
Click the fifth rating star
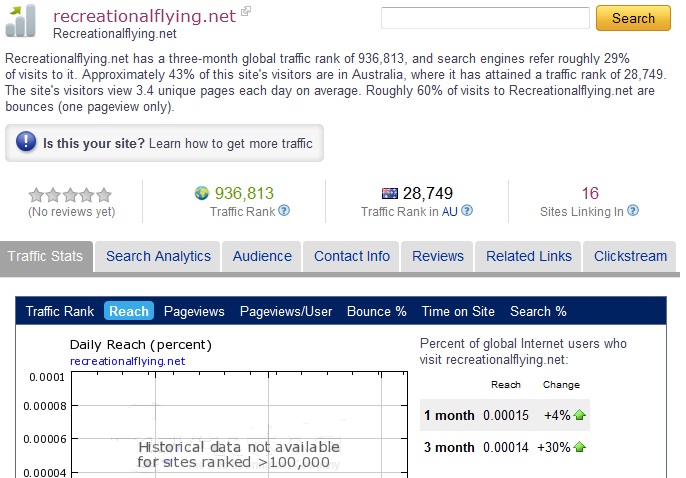click(x=104, y=195)
